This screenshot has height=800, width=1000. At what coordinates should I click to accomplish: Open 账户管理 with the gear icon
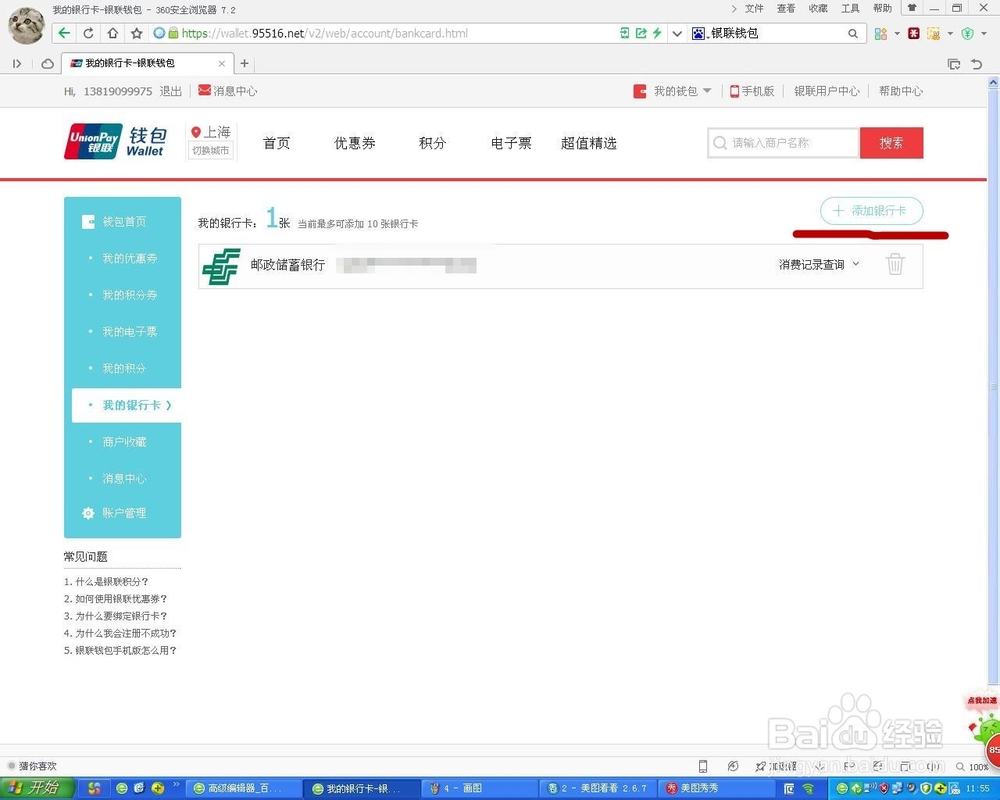tap(114, 513)
